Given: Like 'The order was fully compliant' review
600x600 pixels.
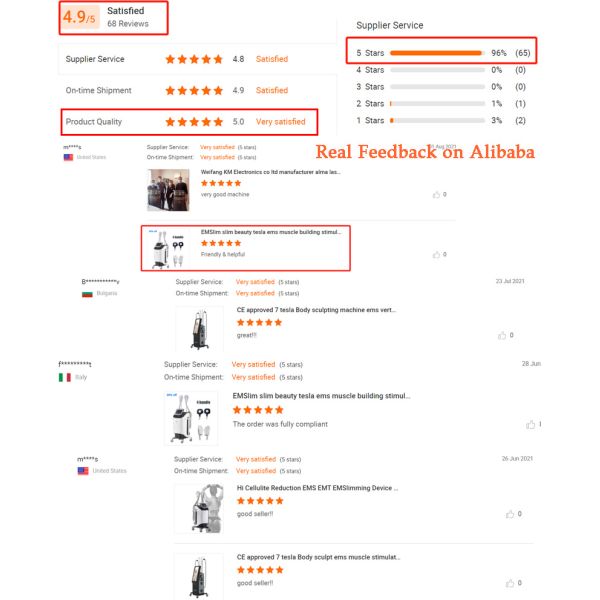Looking at the screenshot, I should pyautogui.click(x=531, y=424).
